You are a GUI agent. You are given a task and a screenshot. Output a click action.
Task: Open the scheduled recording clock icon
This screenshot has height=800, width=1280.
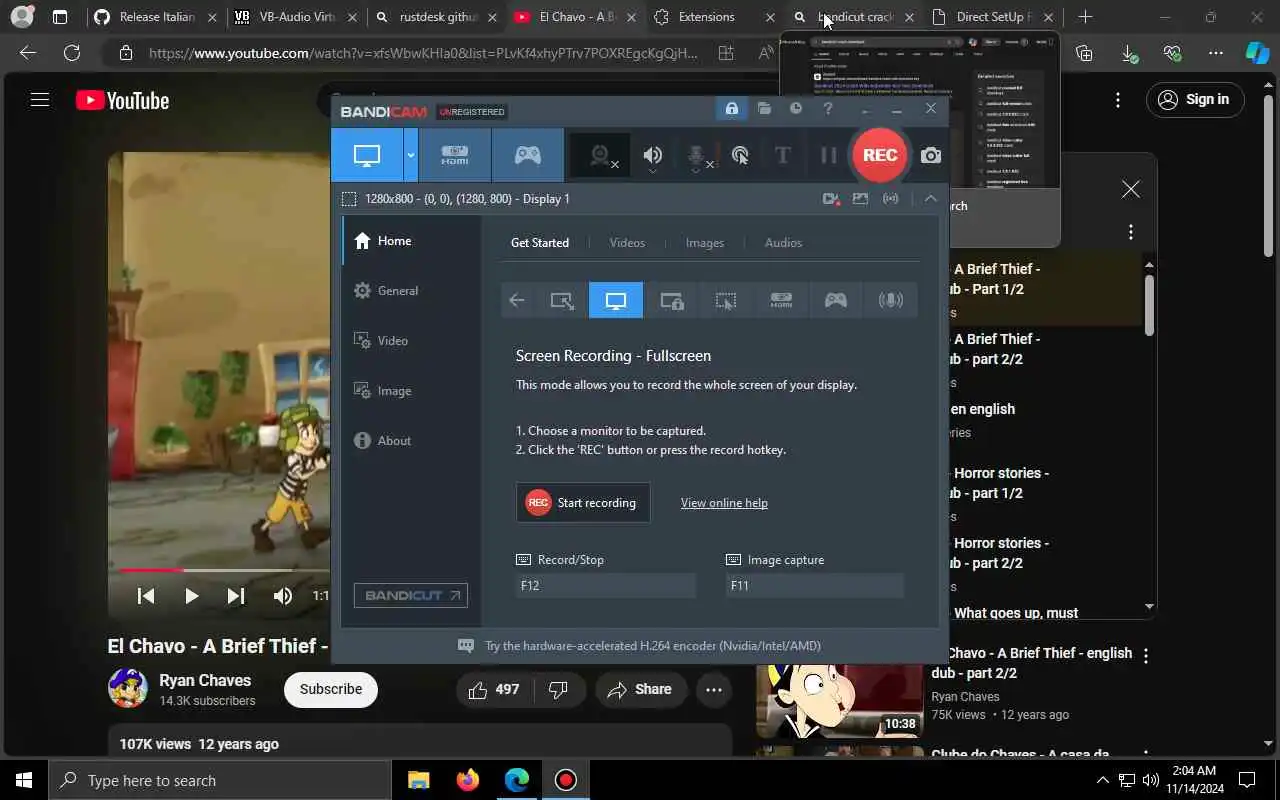click(796, 109)
